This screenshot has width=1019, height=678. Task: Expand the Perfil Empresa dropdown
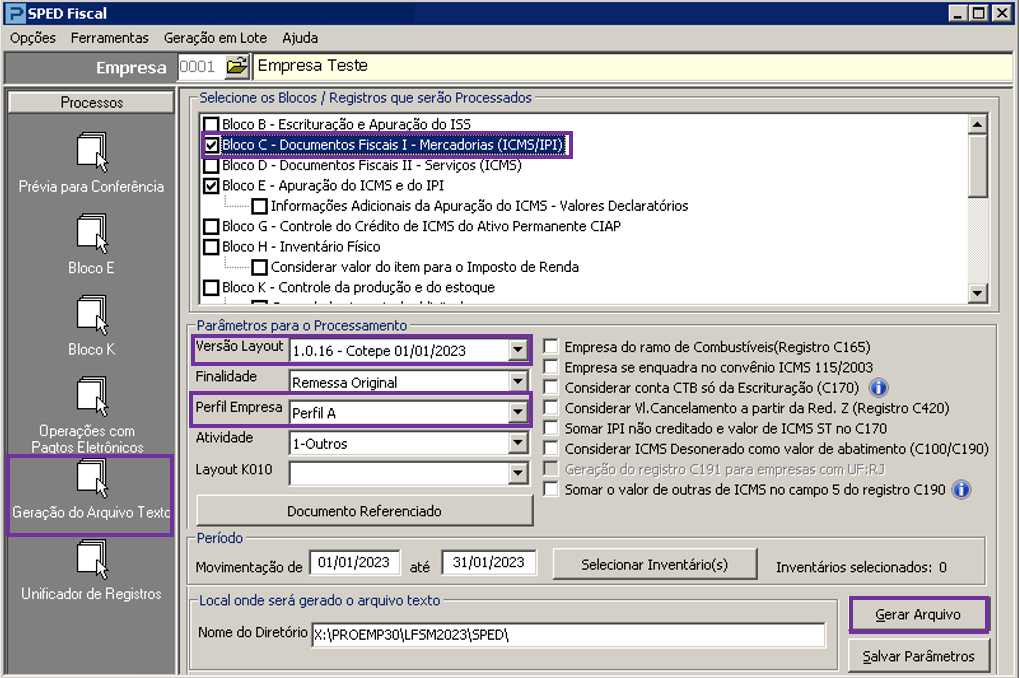pos(517,413)
